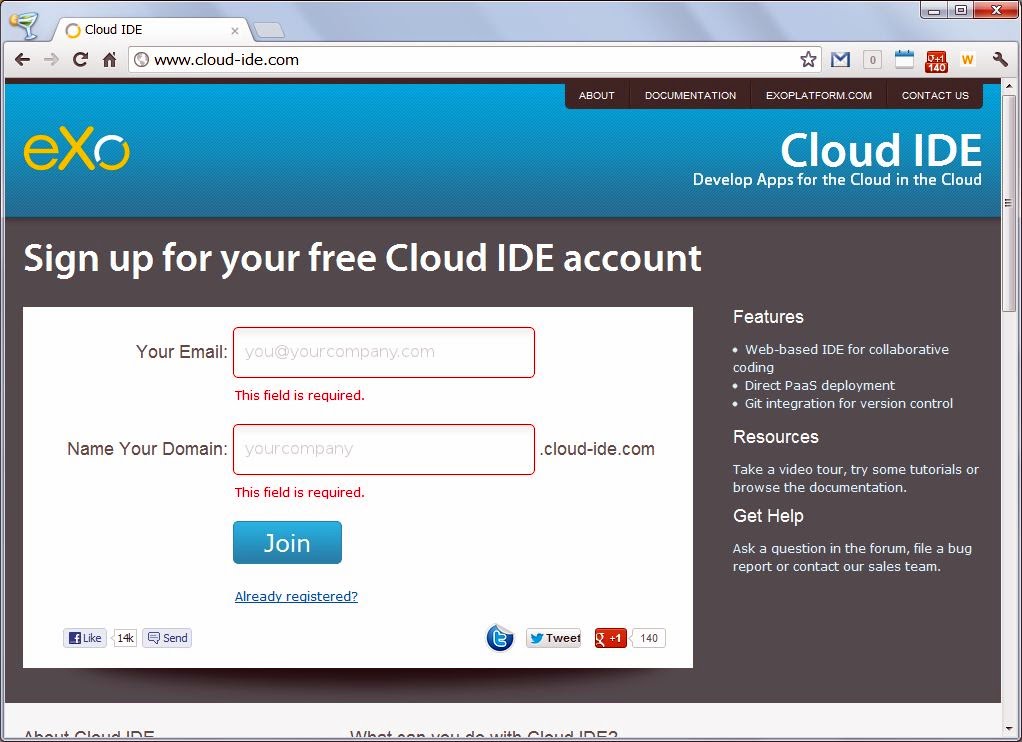Open the Chrome wrench menu
1022x742 pixels.
pyautogui.click(x=1000, y=60)
